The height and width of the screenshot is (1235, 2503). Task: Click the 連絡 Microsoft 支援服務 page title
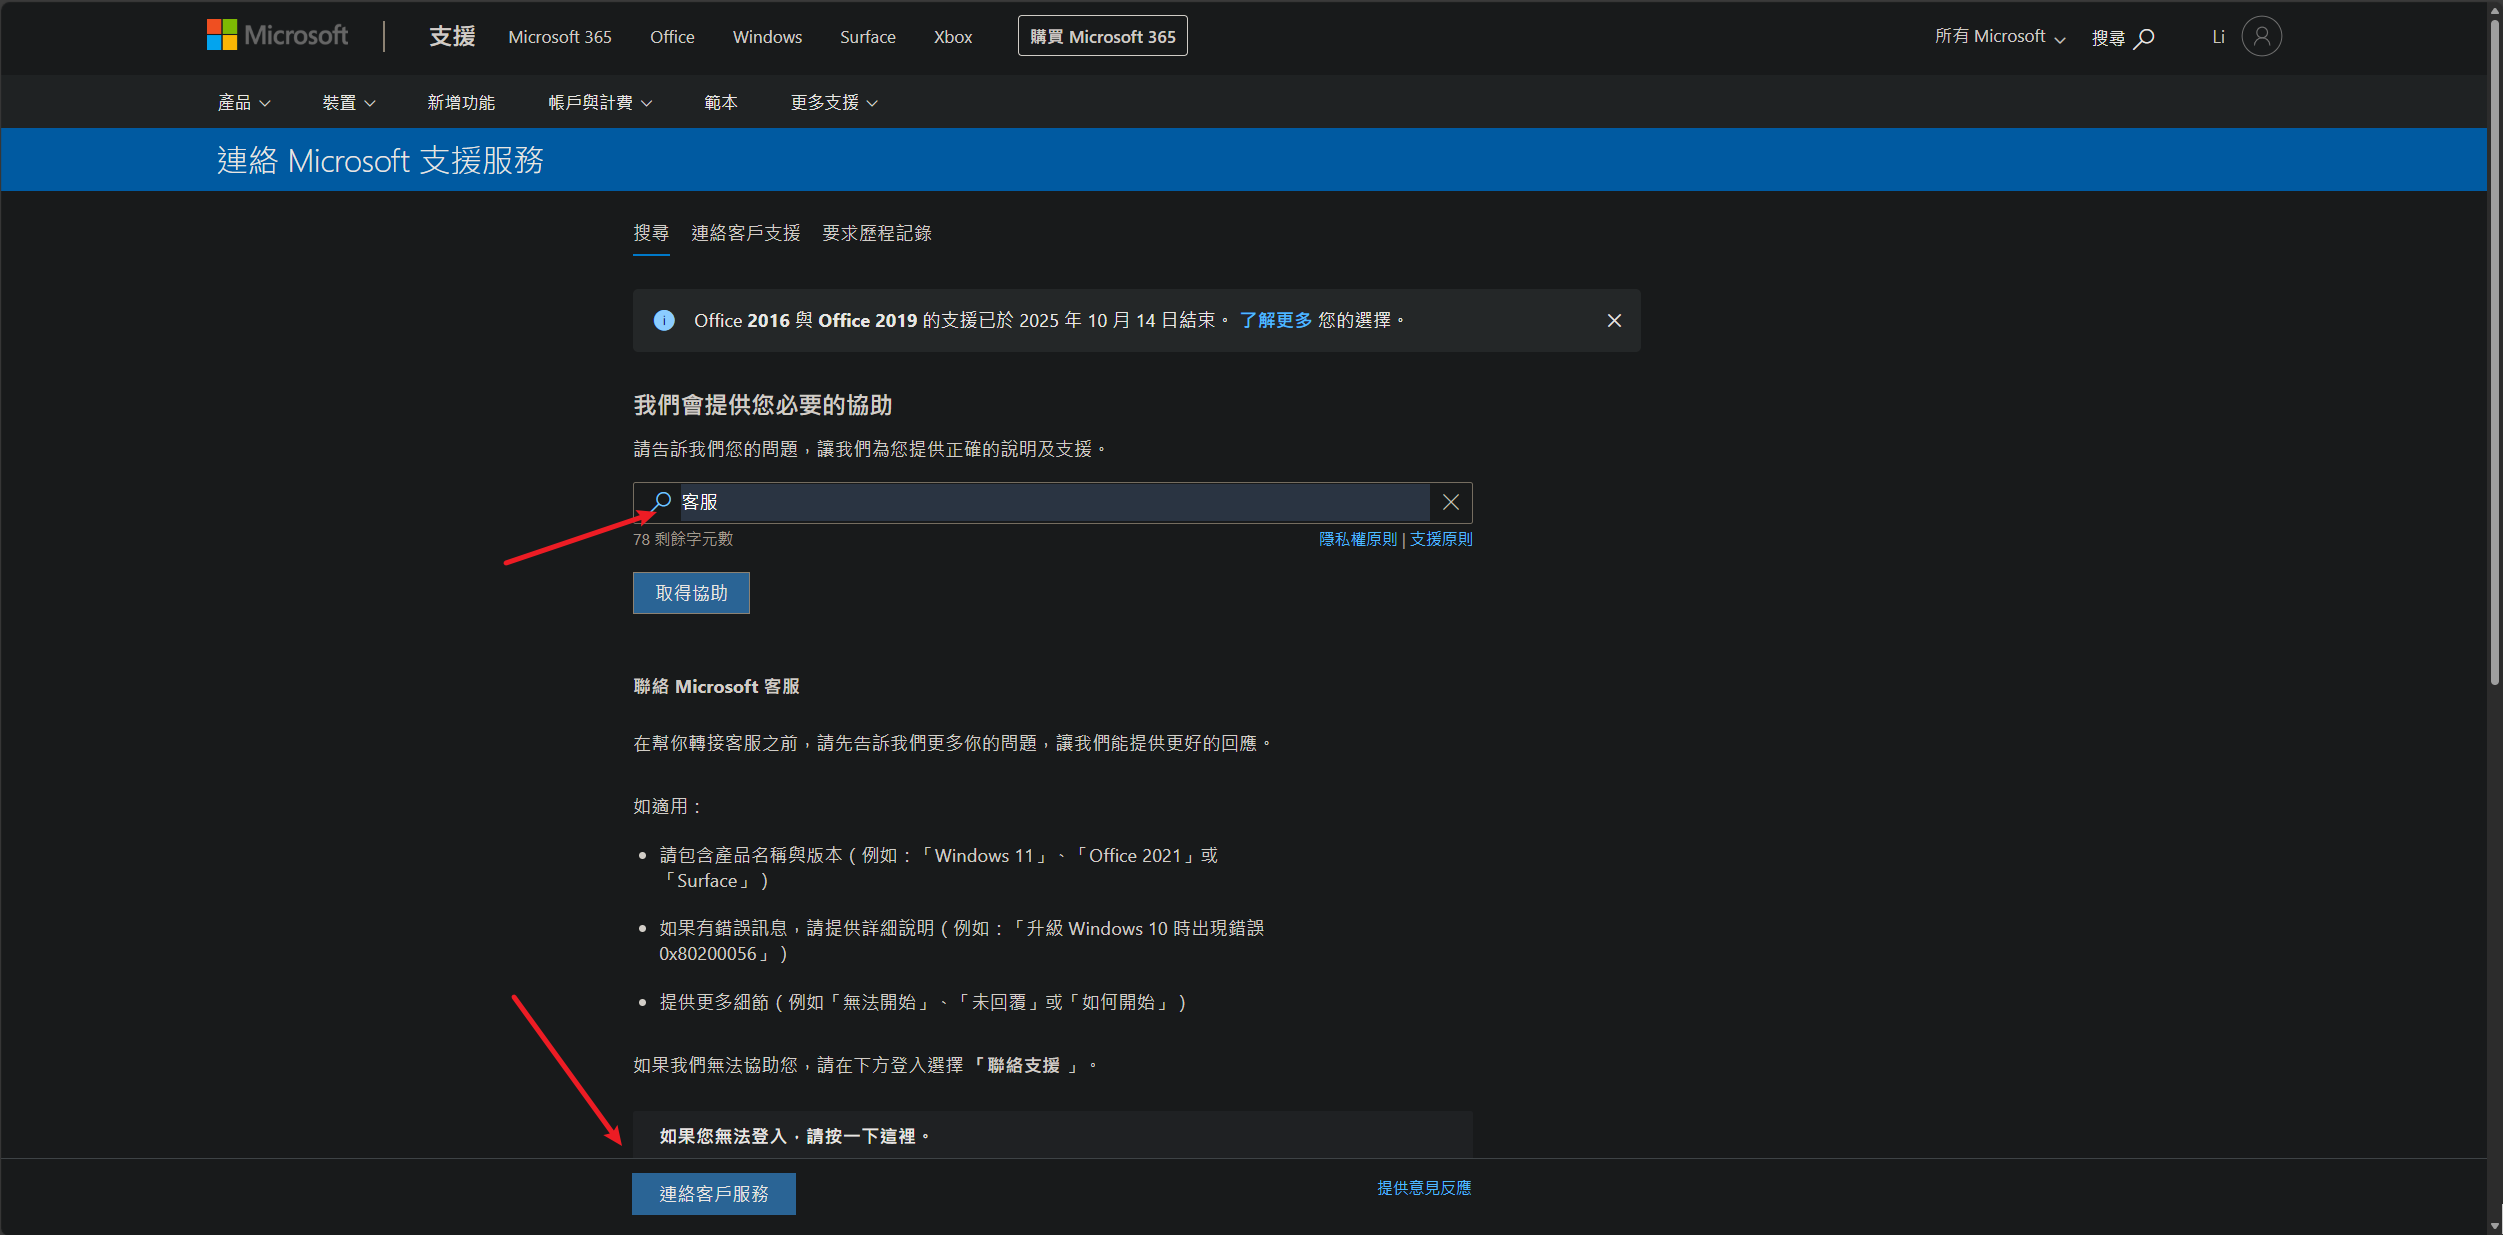point(380,161)
